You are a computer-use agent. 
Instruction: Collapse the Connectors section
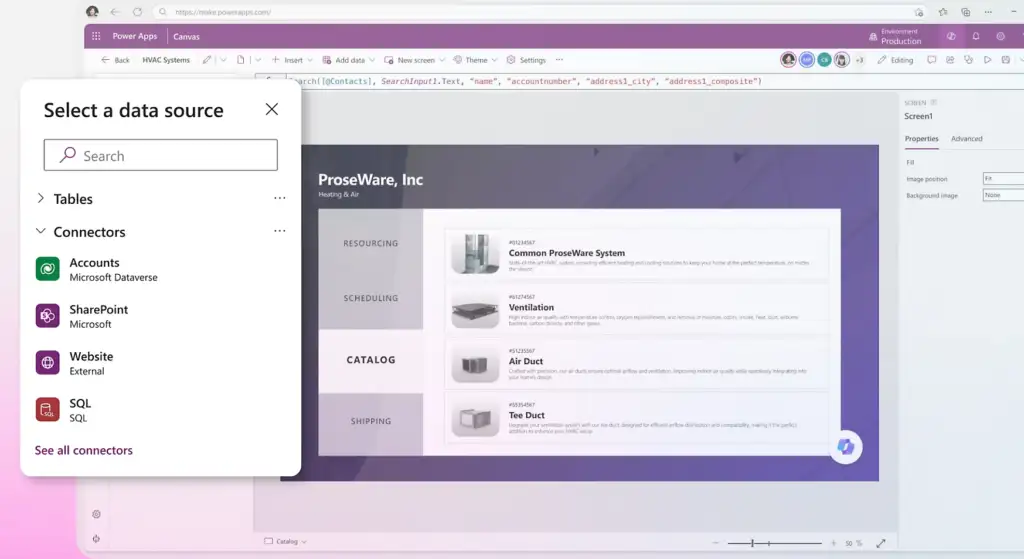pyautogui.click(x=40, y=231)
